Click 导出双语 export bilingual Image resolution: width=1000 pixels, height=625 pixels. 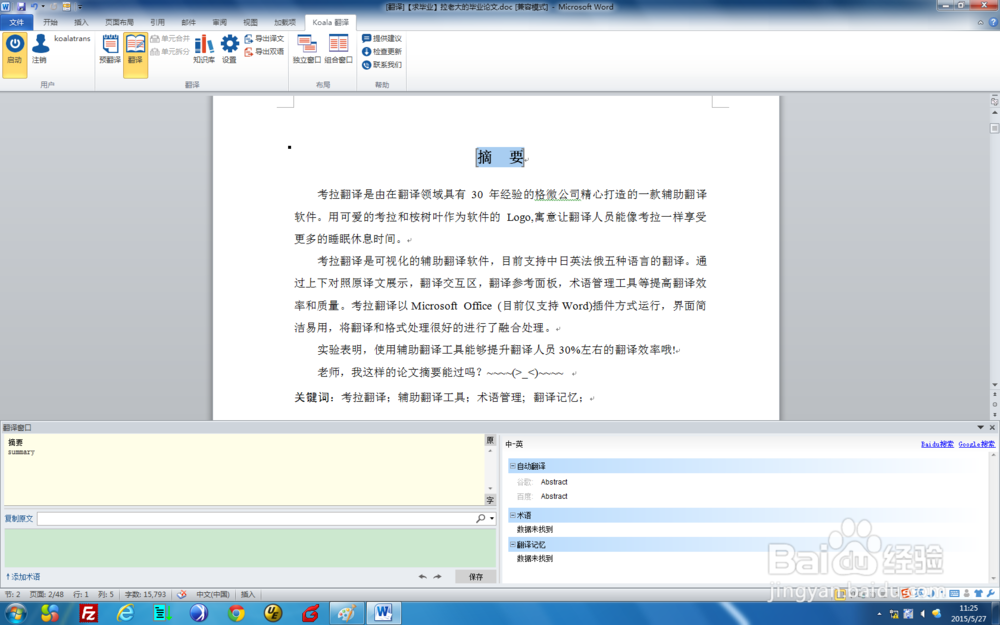click(x=264, y=52)
